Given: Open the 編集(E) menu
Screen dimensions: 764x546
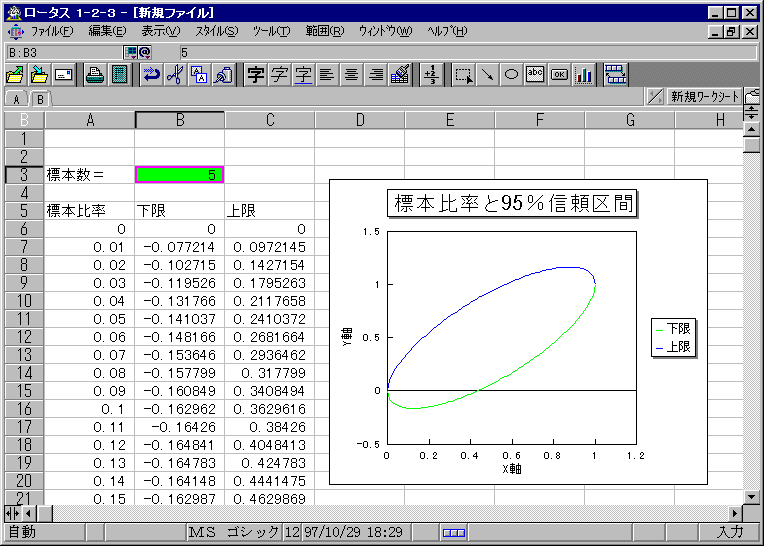Looking at the screenshot, I should click(x=107, y=31).
